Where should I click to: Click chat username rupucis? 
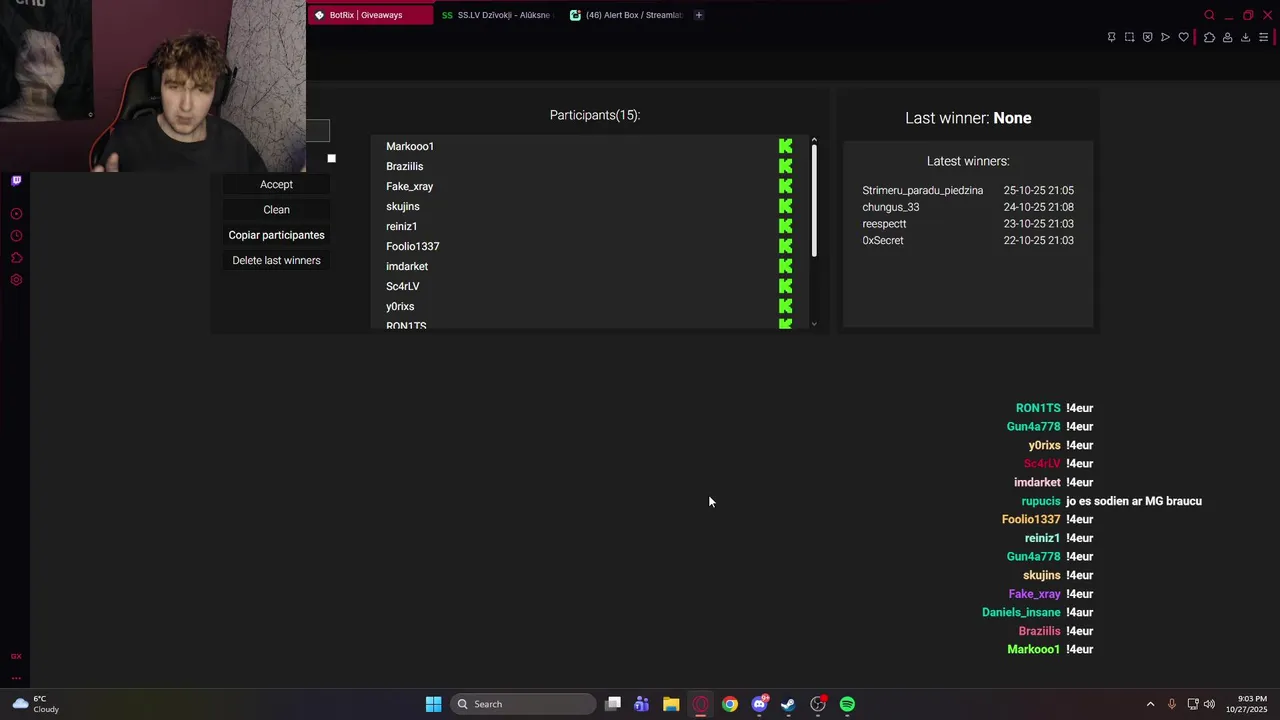pos(1041,501)
